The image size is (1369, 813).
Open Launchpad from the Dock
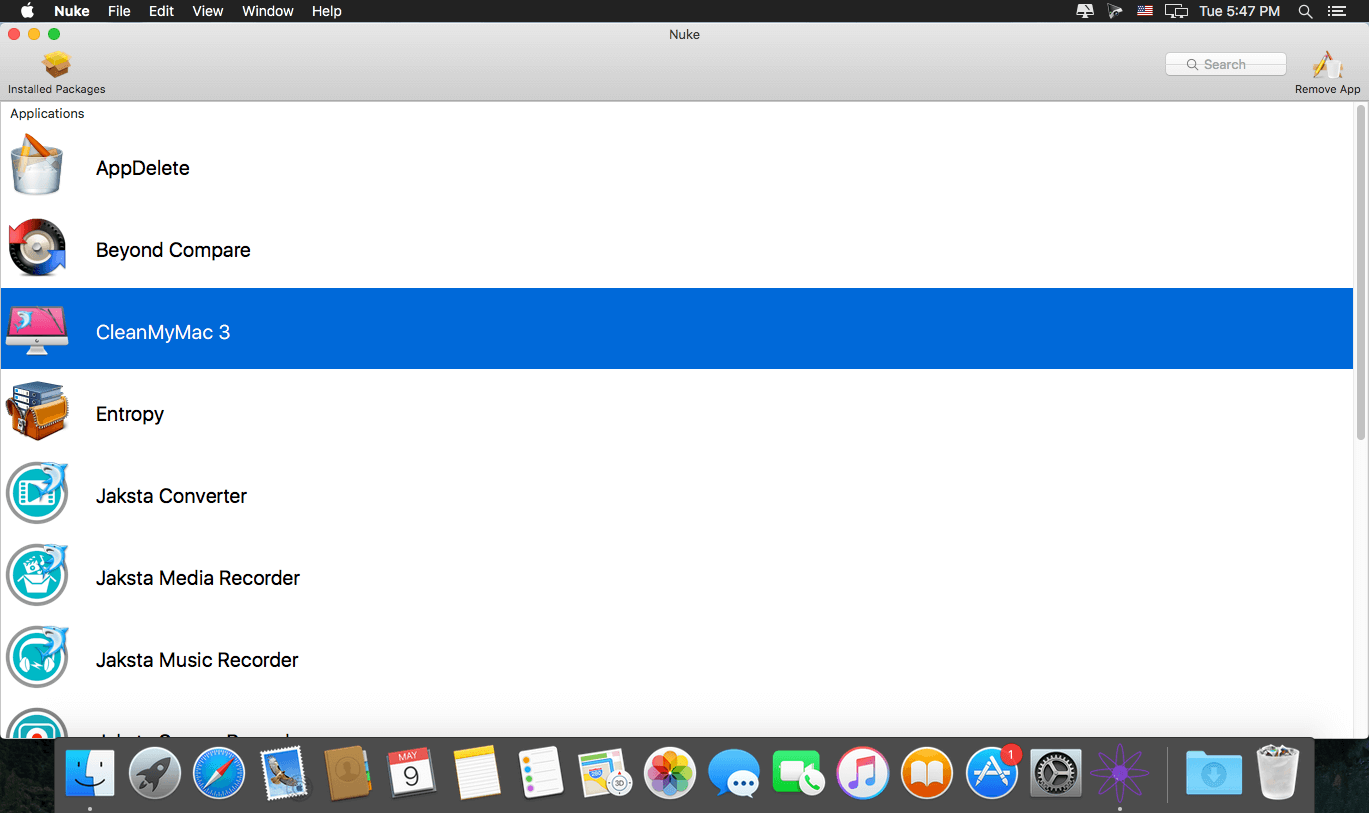pyautogui.click(x=154, y=773)
